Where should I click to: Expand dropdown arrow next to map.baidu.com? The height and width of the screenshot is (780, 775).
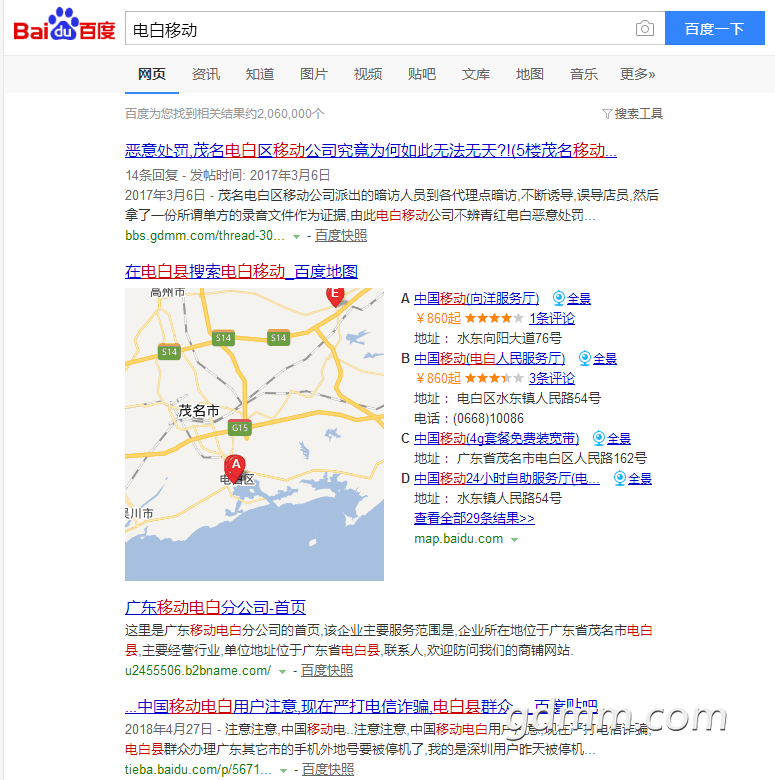tap(514, 540)
